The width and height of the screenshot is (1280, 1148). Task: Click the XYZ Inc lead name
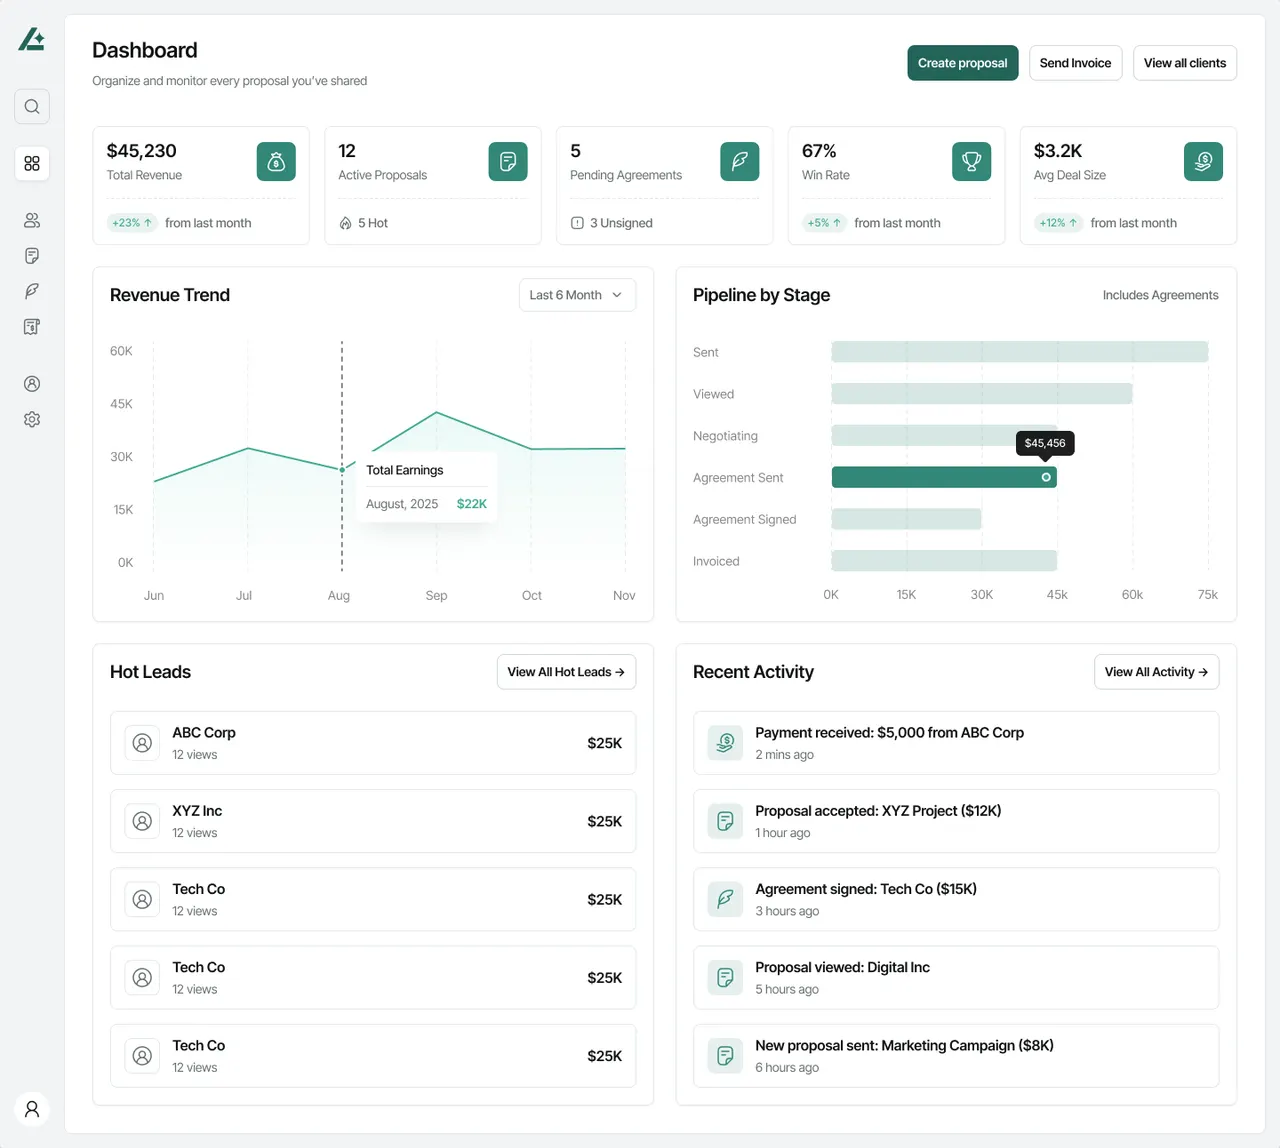197,811
